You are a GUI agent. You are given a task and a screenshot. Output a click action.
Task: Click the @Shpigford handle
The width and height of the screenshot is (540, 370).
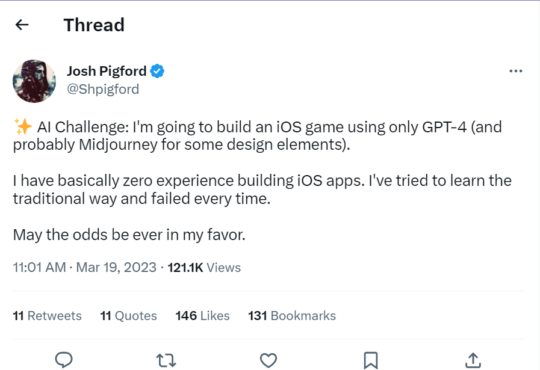coord(103,89)
